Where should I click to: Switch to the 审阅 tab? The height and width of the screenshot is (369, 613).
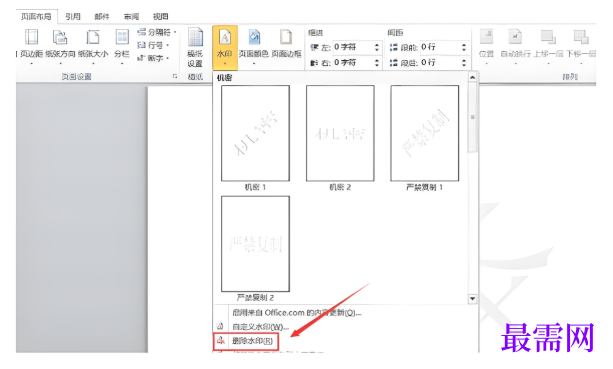coord(131,16)
